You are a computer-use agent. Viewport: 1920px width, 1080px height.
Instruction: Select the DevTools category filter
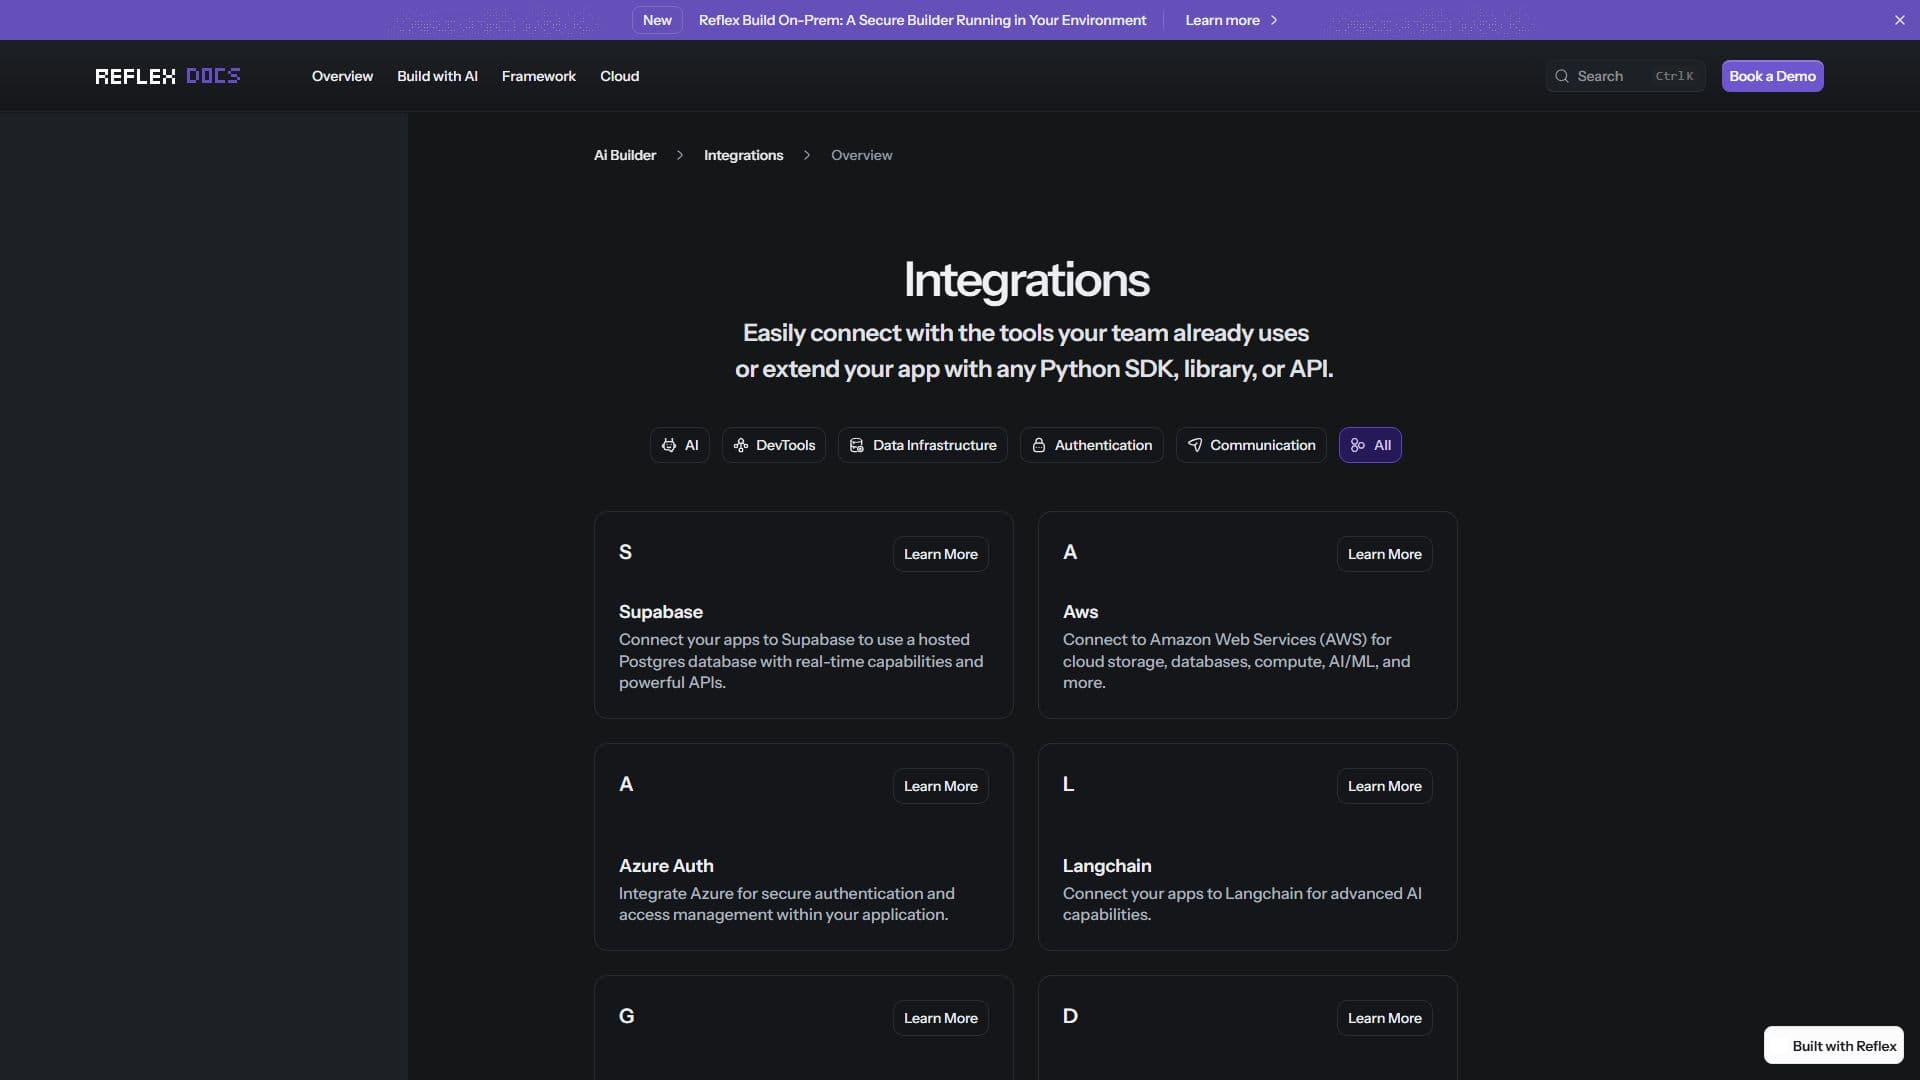tap(774, 445)
